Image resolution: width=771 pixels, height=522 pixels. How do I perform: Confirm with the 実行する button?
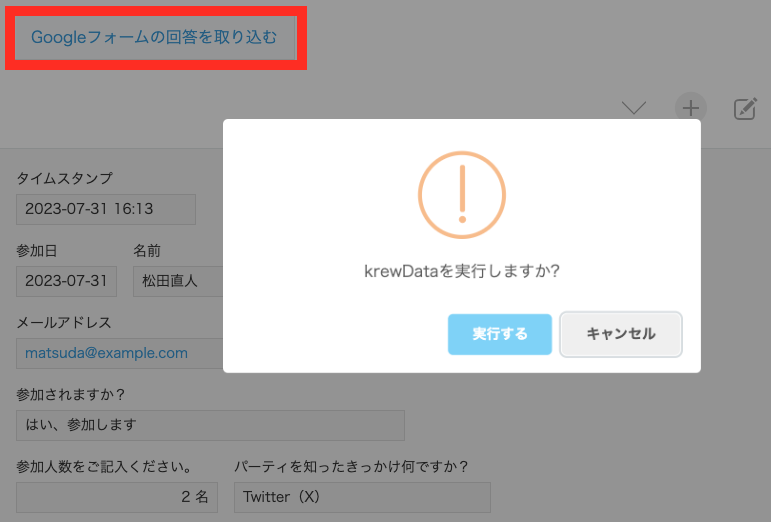tap(500, 334)
